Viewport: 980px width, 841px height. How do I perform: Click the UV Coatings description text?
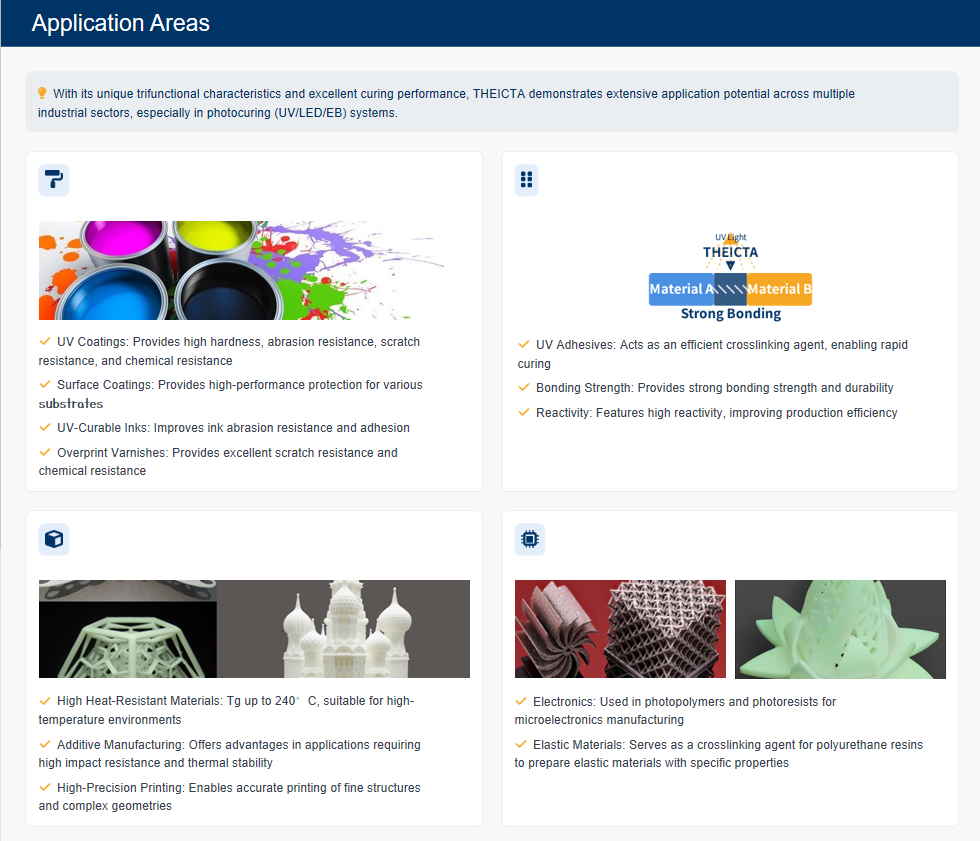[x=229, y=351]
